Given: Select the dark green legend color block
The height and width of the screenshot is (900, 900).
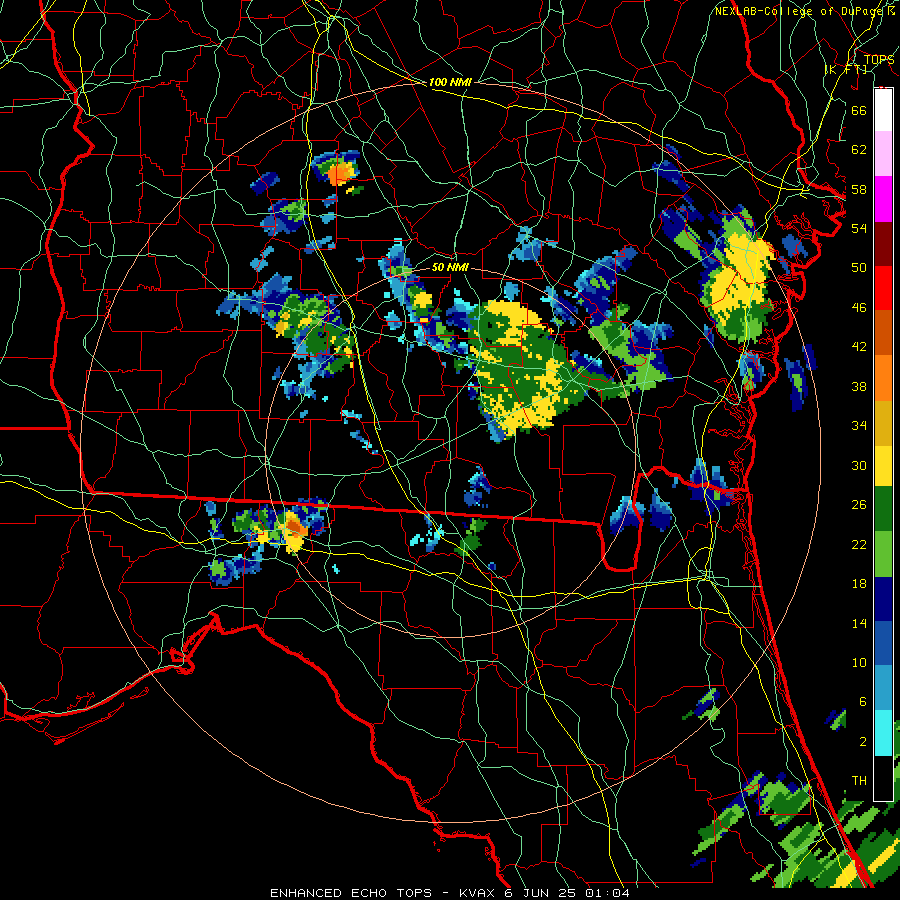Looking at the screenshot, I should (x=883, y=509).
